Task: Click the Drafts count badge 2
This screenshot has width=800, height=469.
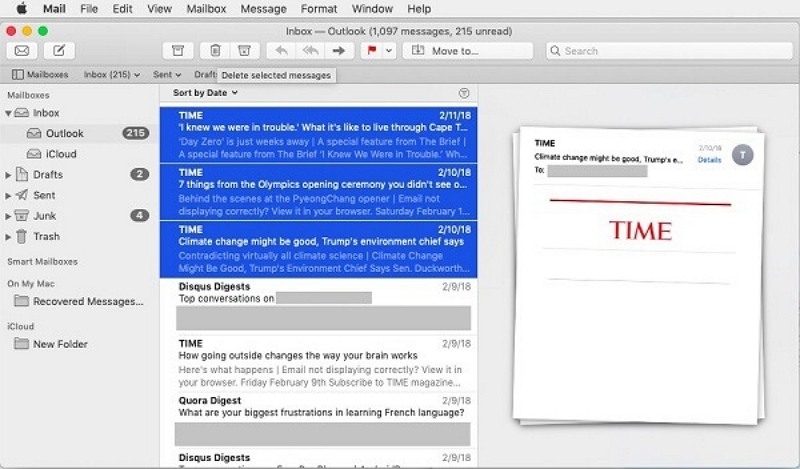Action: click(x=139, y=175)
